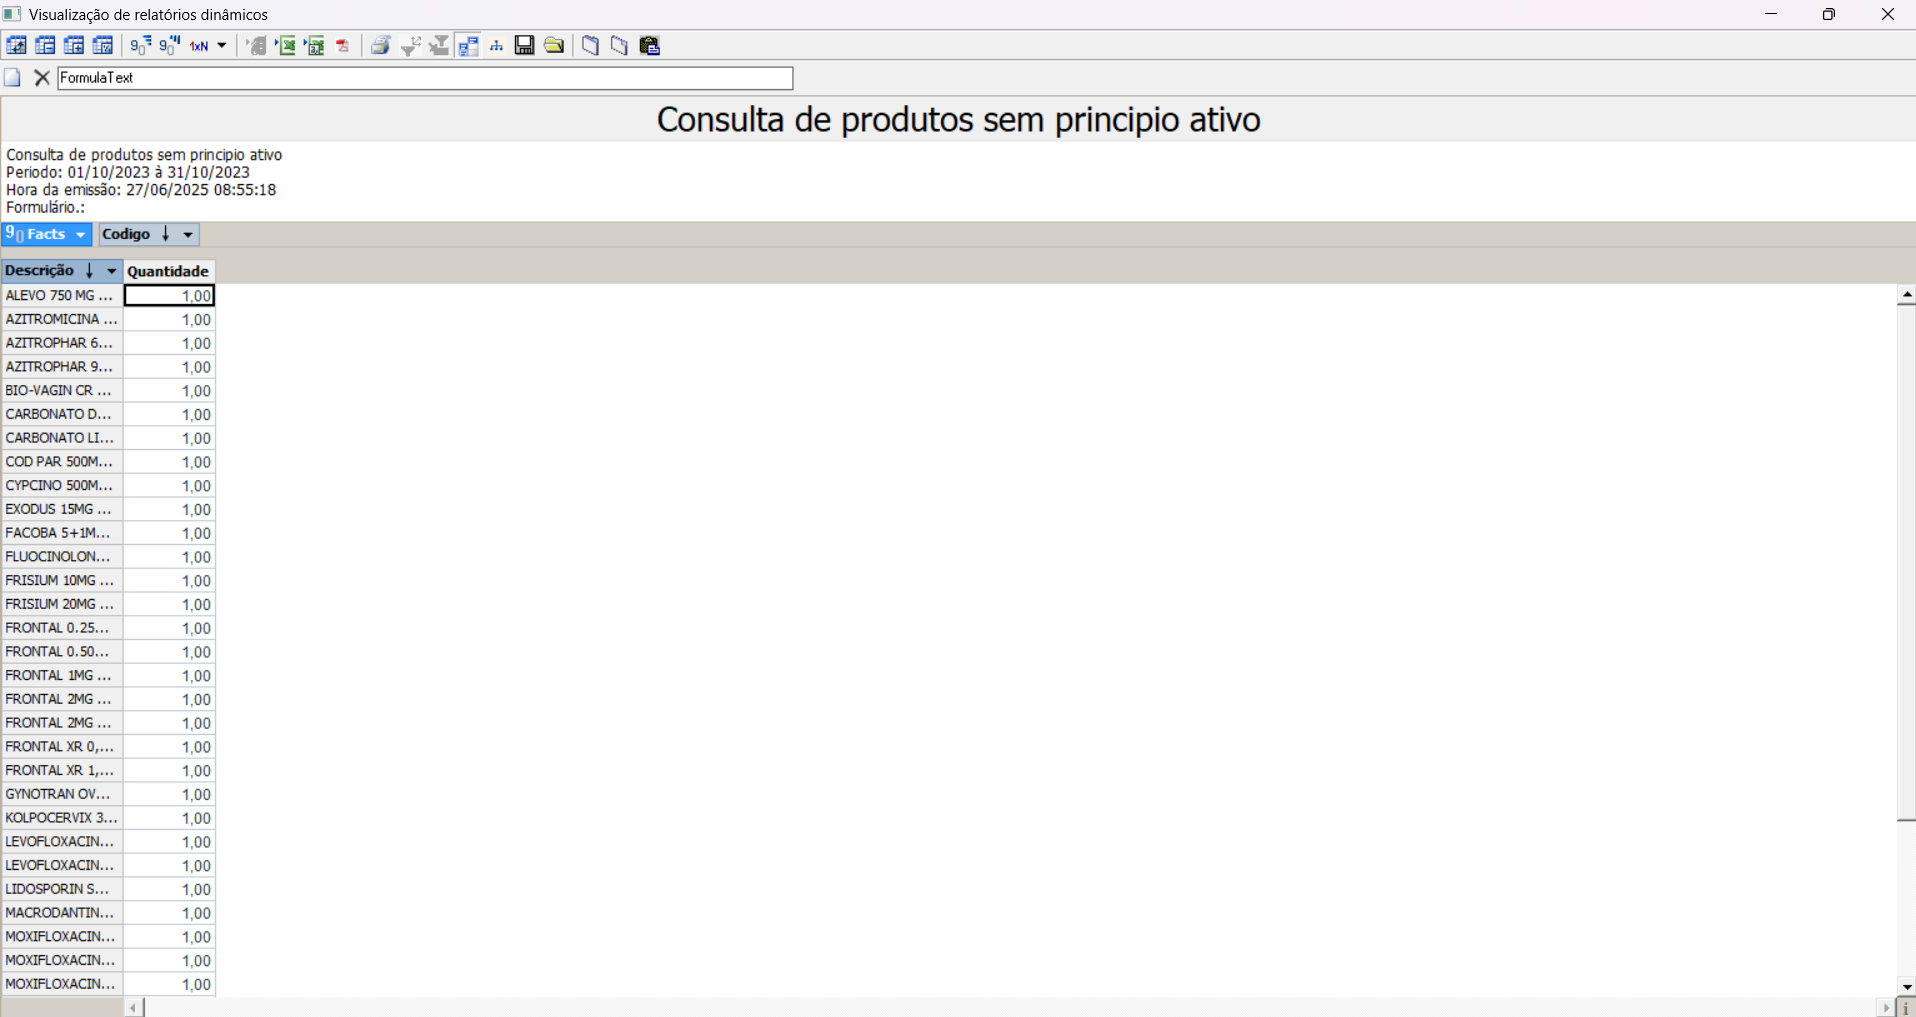
Task: Toggle the highlighted dimension panel icon
Action: pos(468,45)
